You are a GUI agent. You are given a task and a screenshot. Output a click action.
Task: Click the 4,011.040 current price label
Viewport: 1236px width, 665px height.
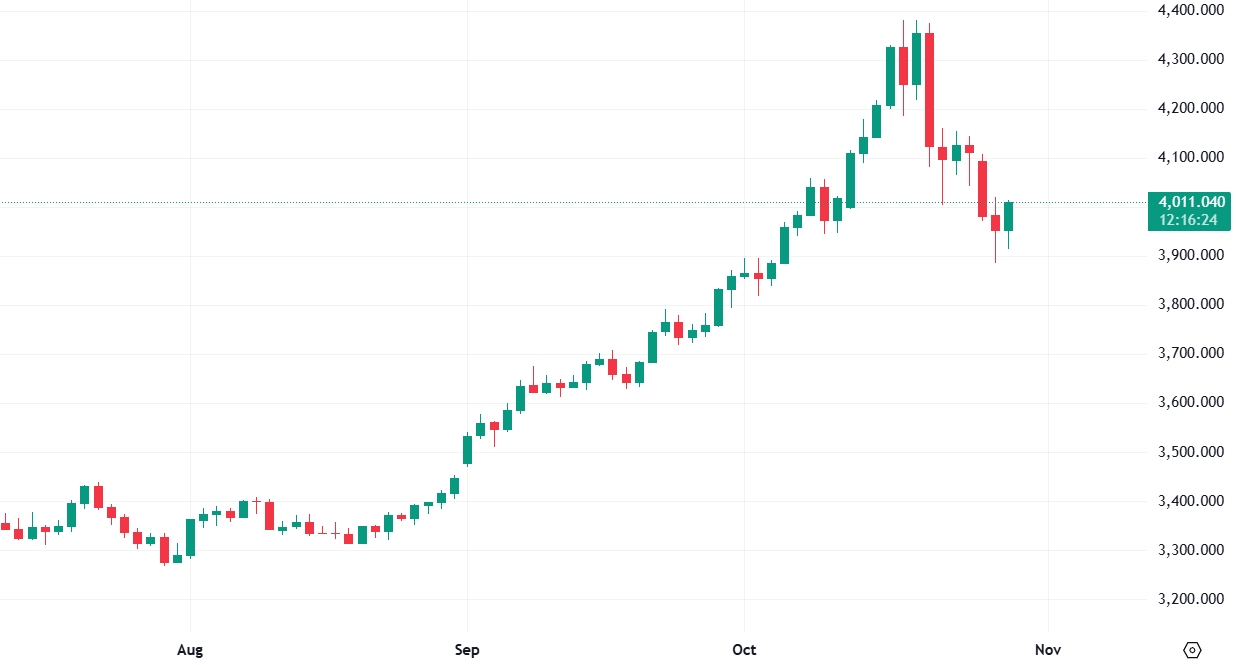[1191, 202]
